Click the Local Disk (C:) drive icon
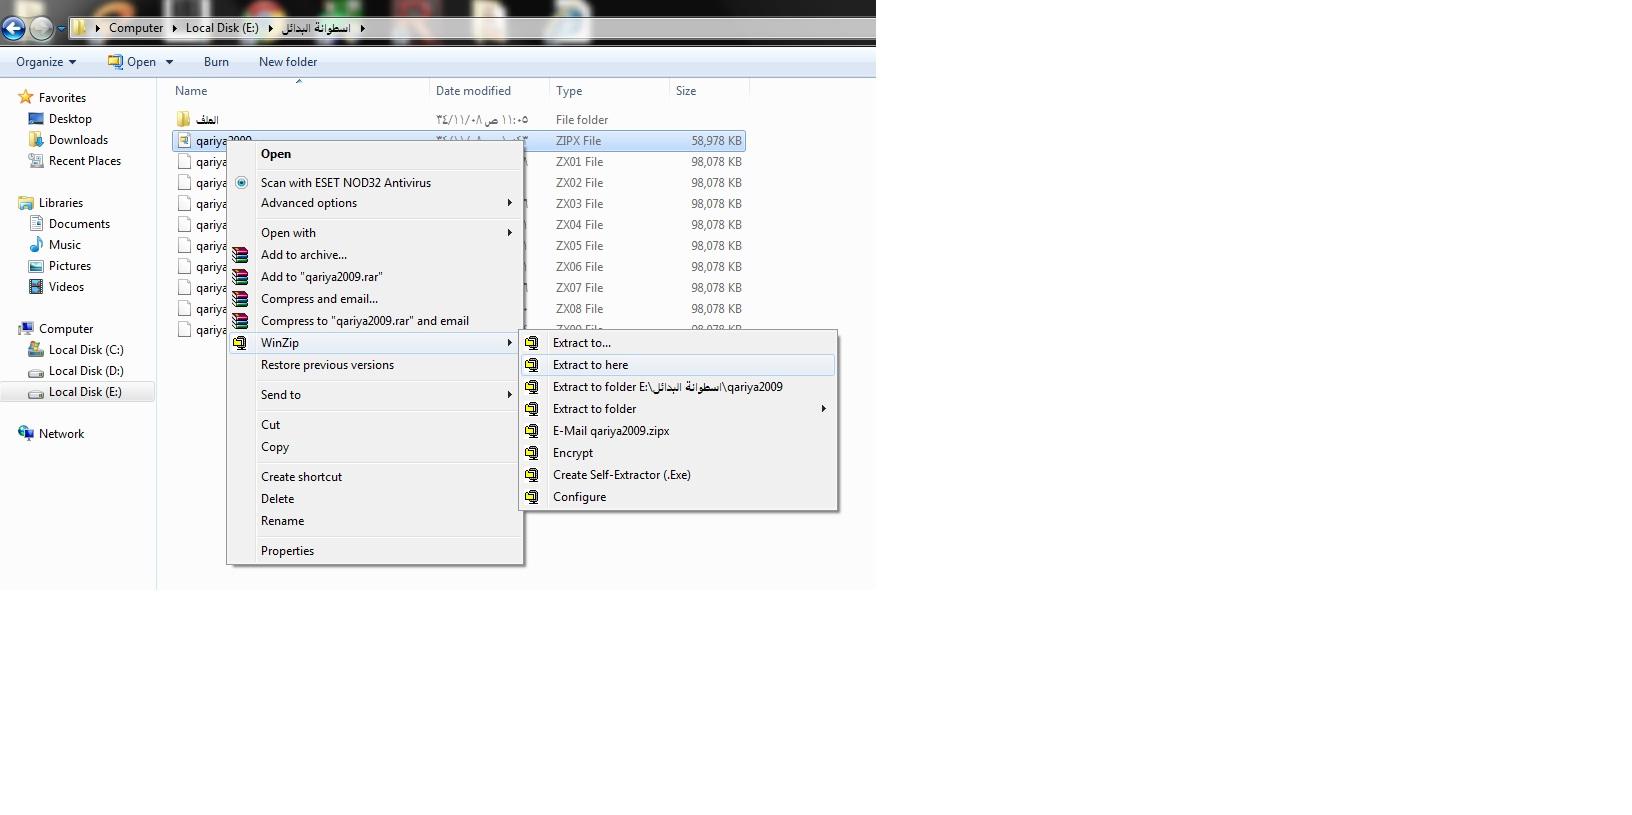 36,350
